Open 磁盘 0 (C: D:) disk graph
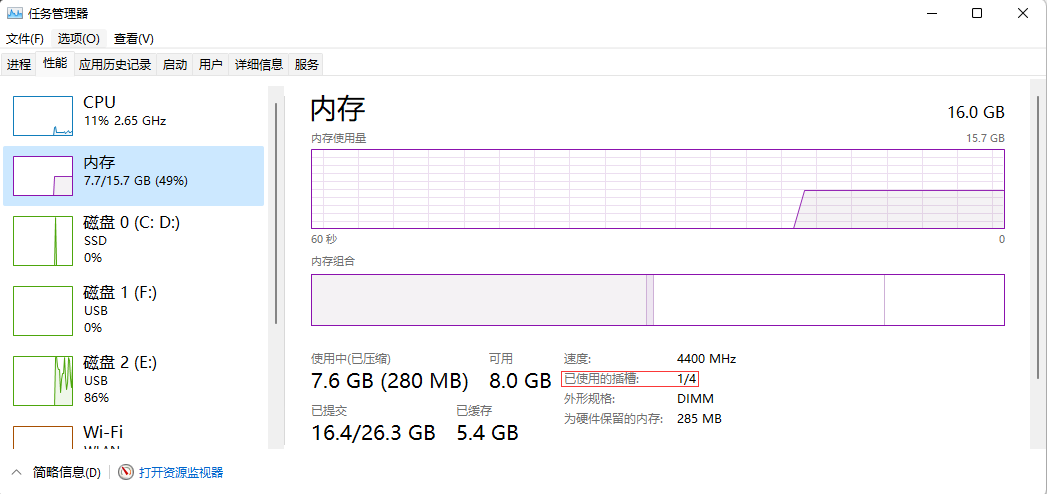 click(43, 240)
